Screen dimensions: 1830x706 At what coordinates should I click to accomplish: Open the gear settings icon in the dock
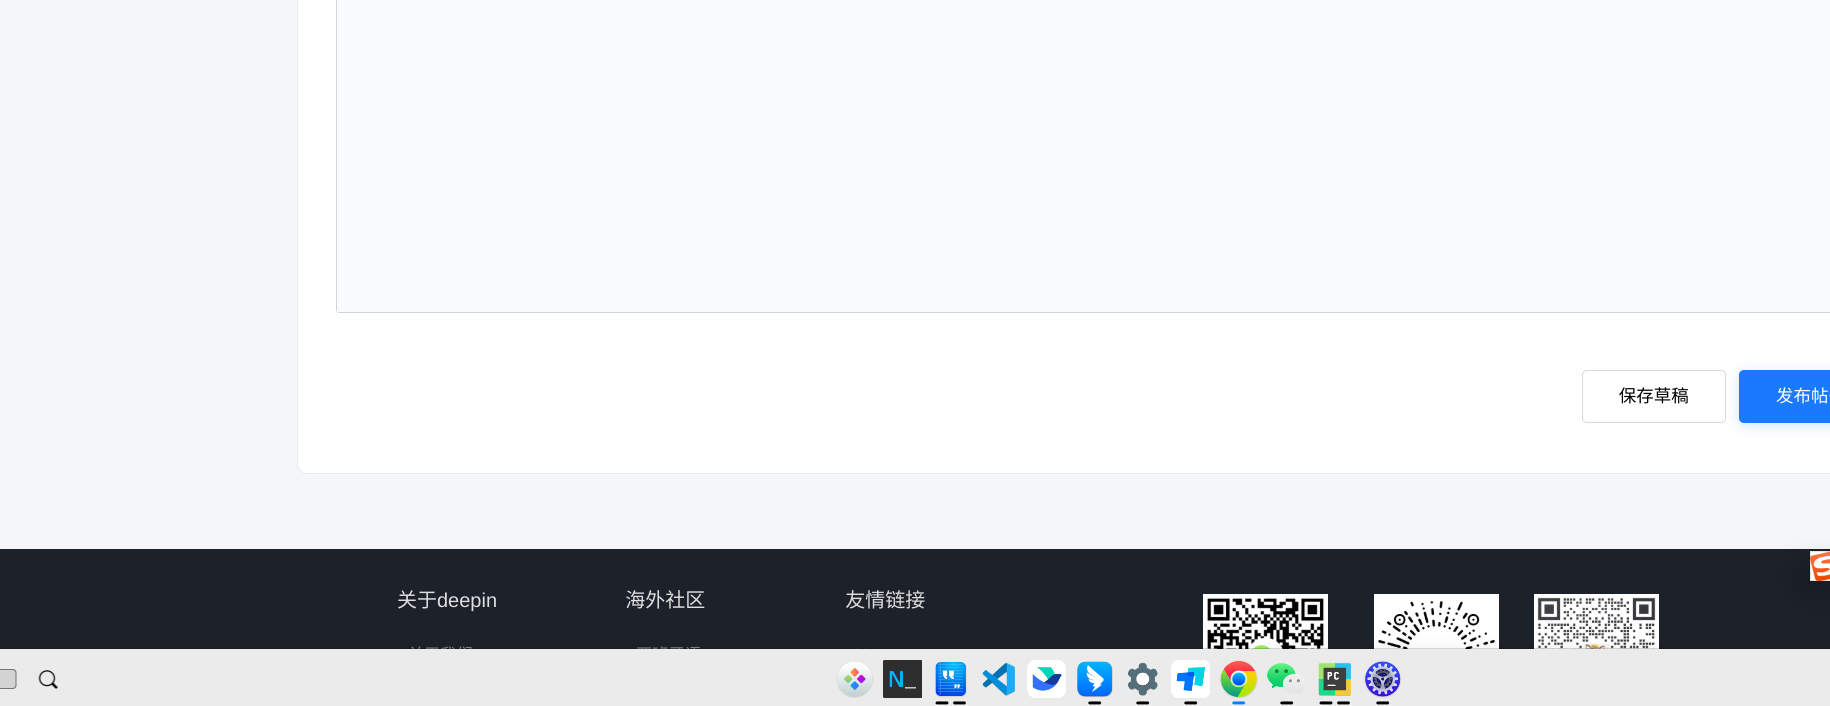[x=1142, y=680]
